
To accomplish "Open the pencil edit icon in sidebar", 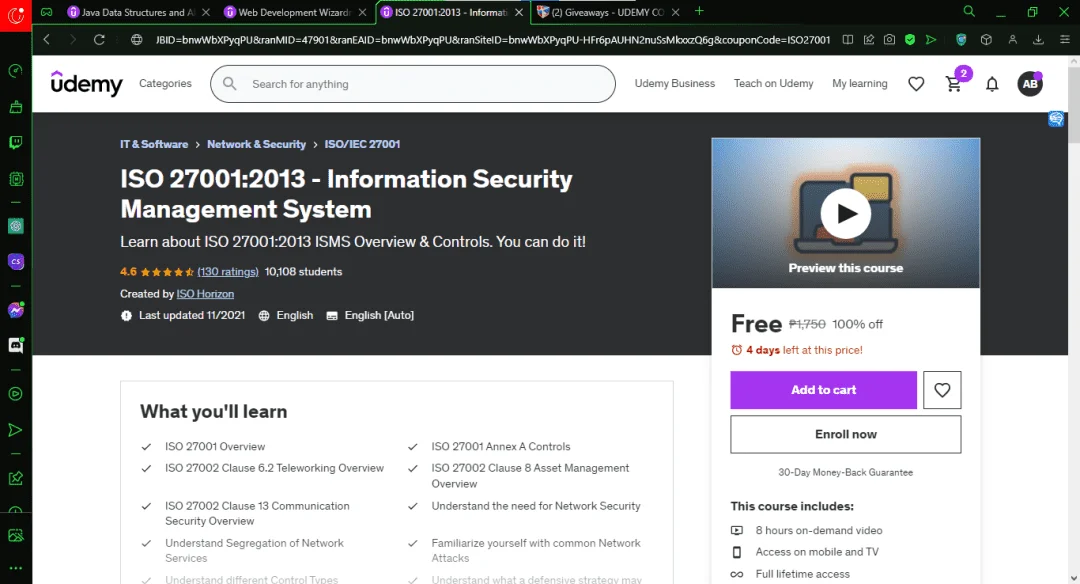I will click(15, 478).
